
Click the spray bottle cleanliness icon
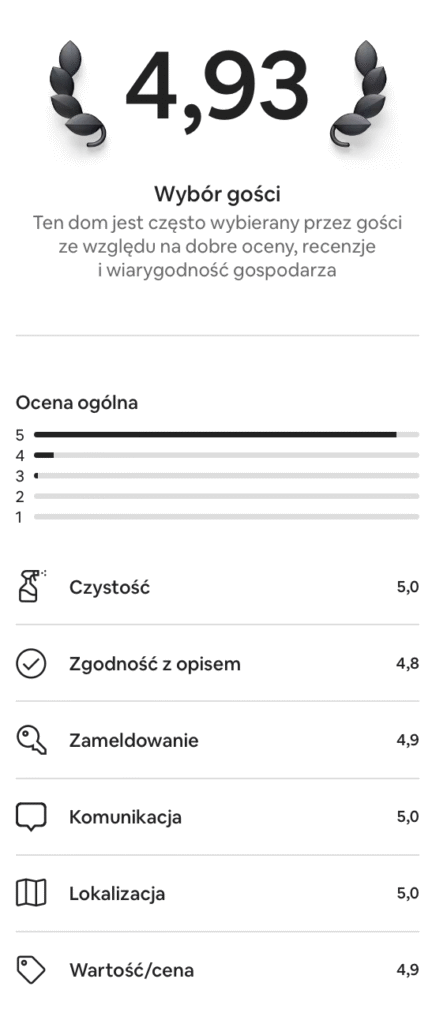[x=31, y=586]
